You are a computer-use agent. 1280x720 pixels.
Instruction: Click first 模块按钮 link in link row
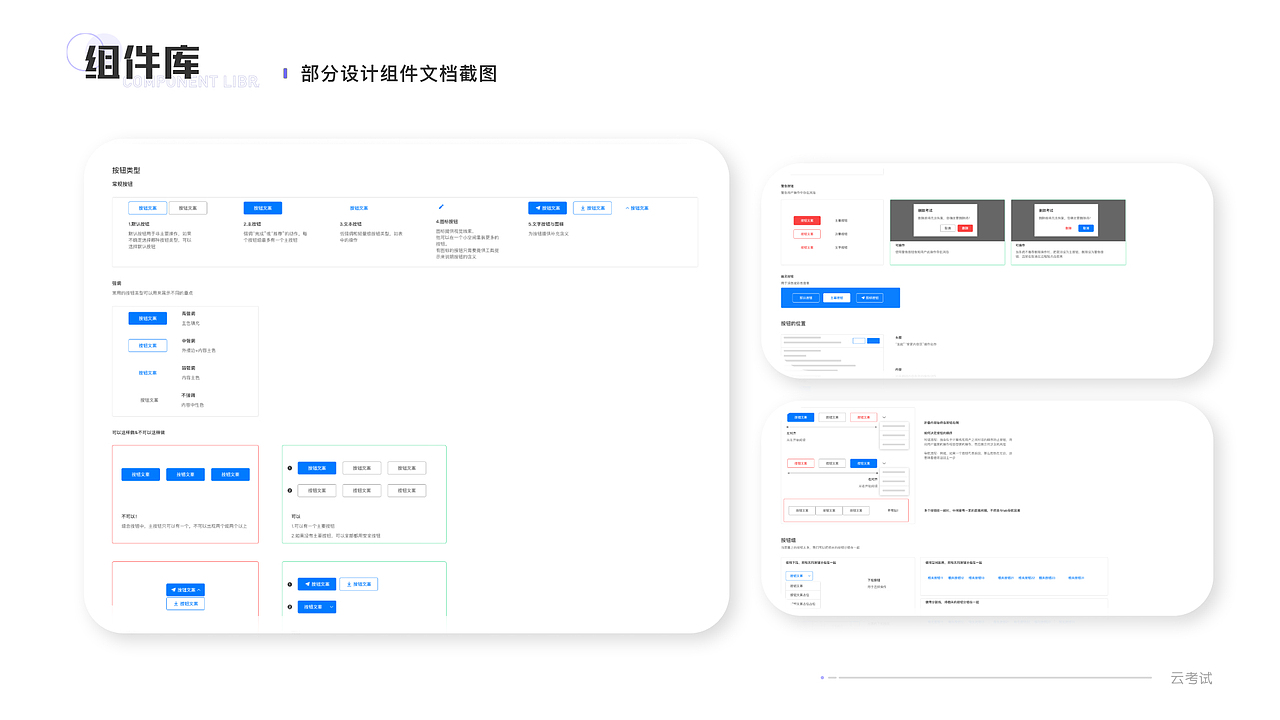coord(935,577)
